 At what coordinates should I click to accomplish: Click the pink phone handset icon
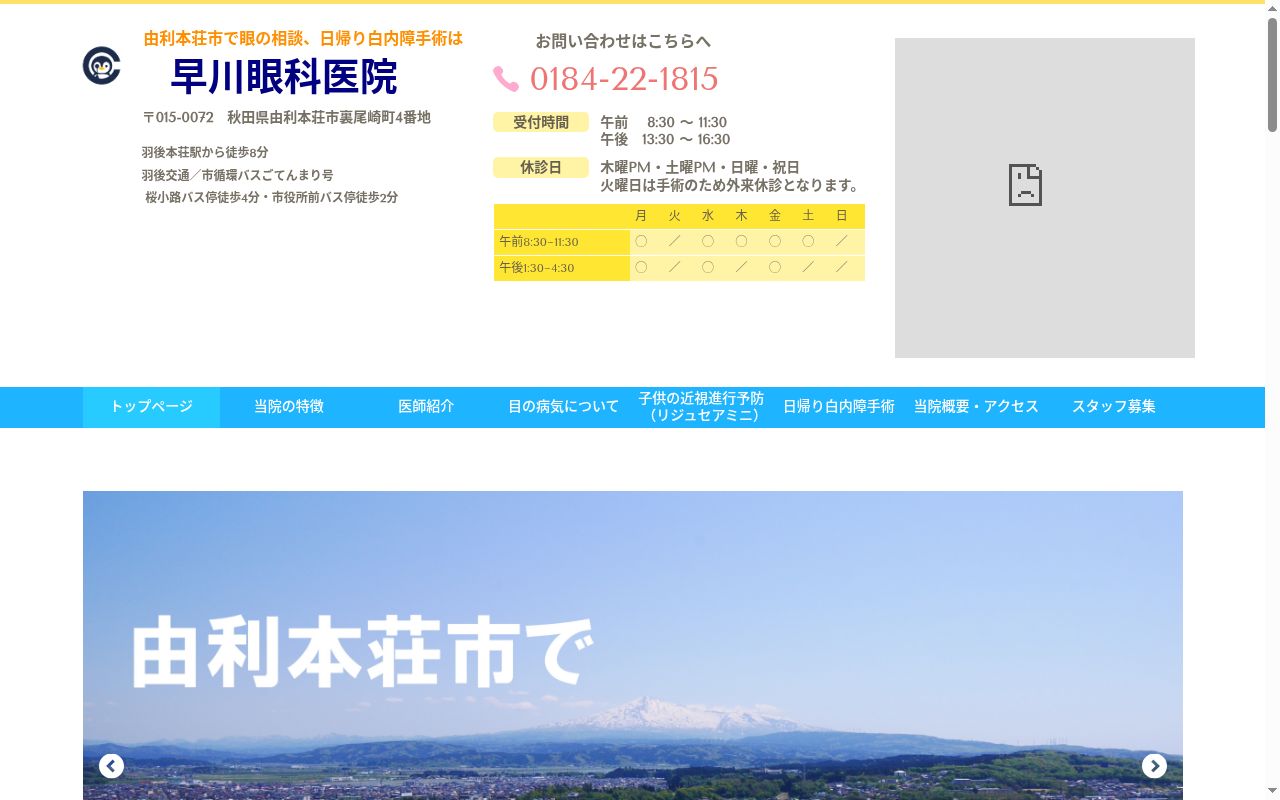pyautogui.click(x=506, y=79)
